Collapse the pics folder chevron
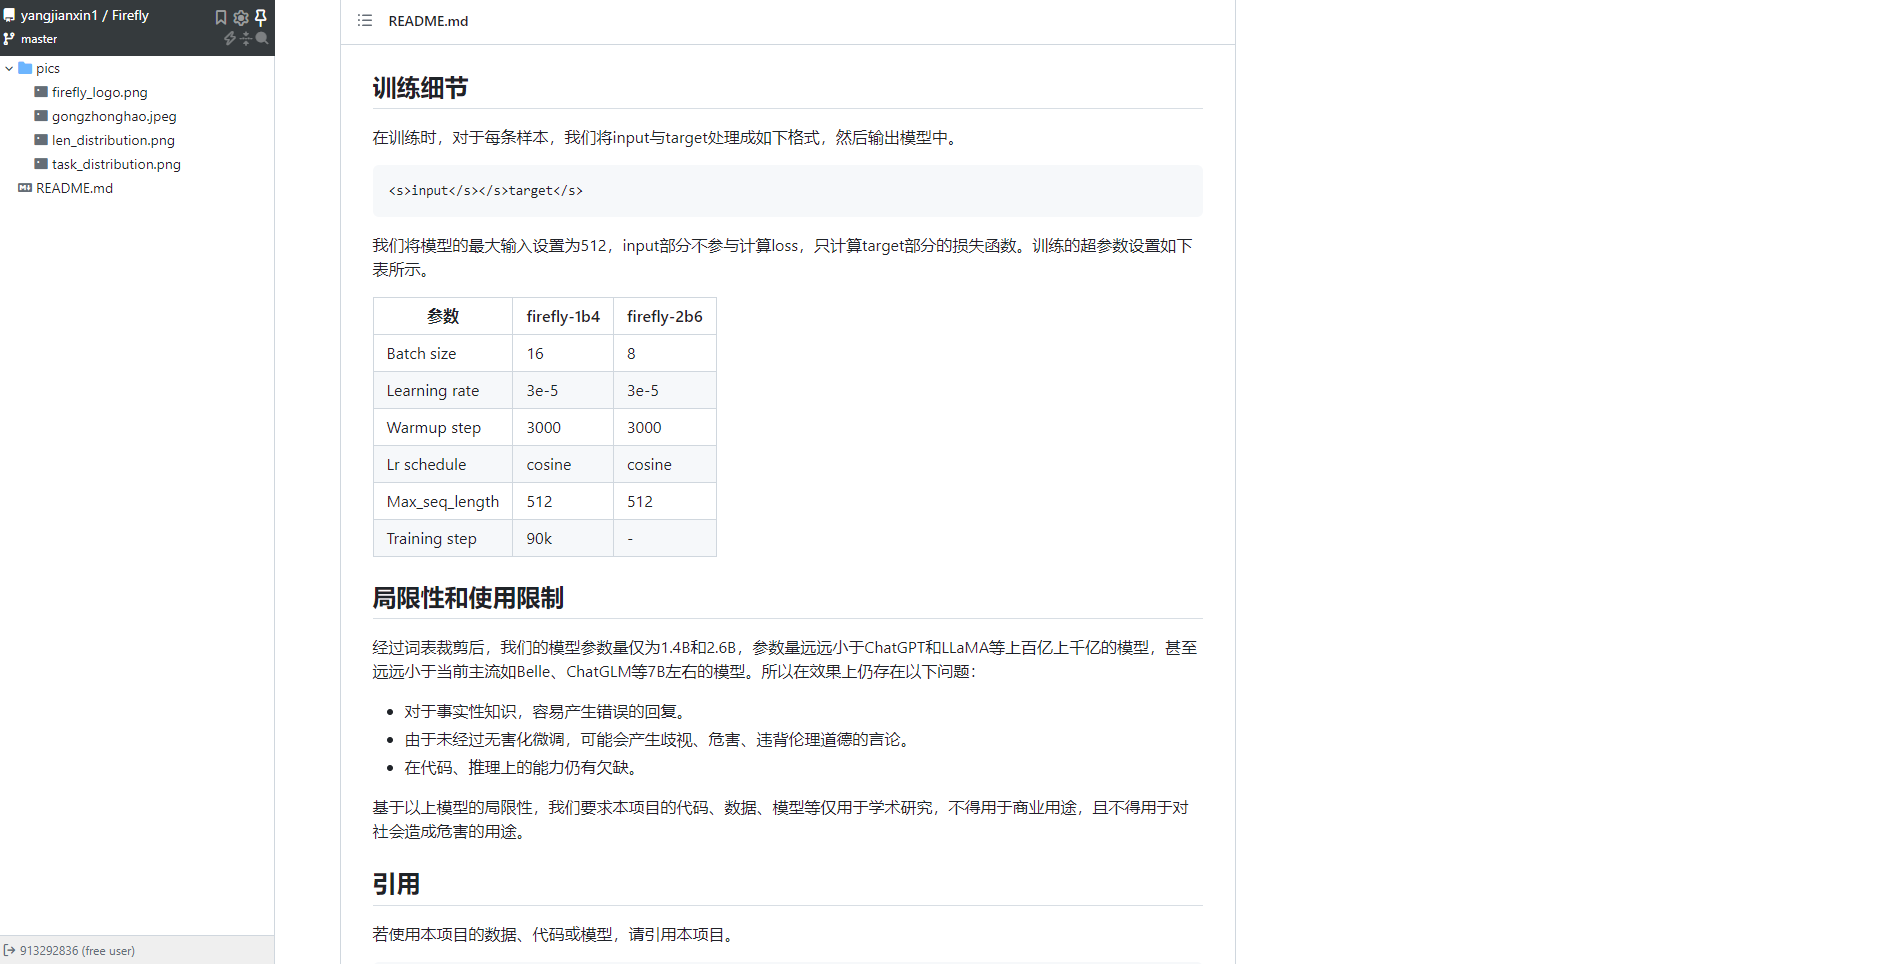 9,68
